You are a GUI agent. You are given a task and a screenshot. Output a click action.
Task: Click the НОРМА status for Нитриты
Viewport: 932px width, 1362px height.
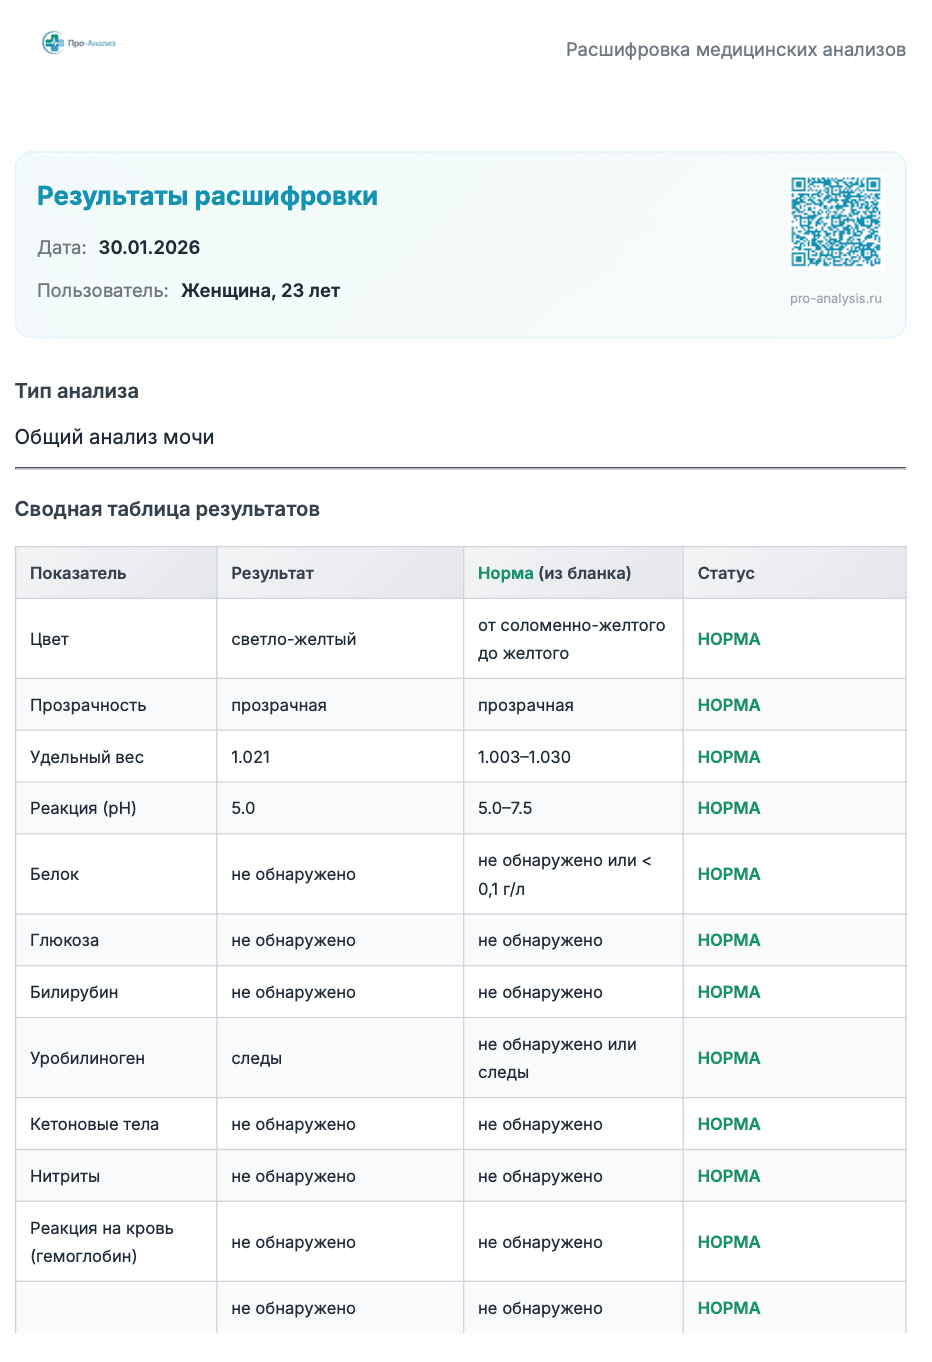coord(728,1176)
